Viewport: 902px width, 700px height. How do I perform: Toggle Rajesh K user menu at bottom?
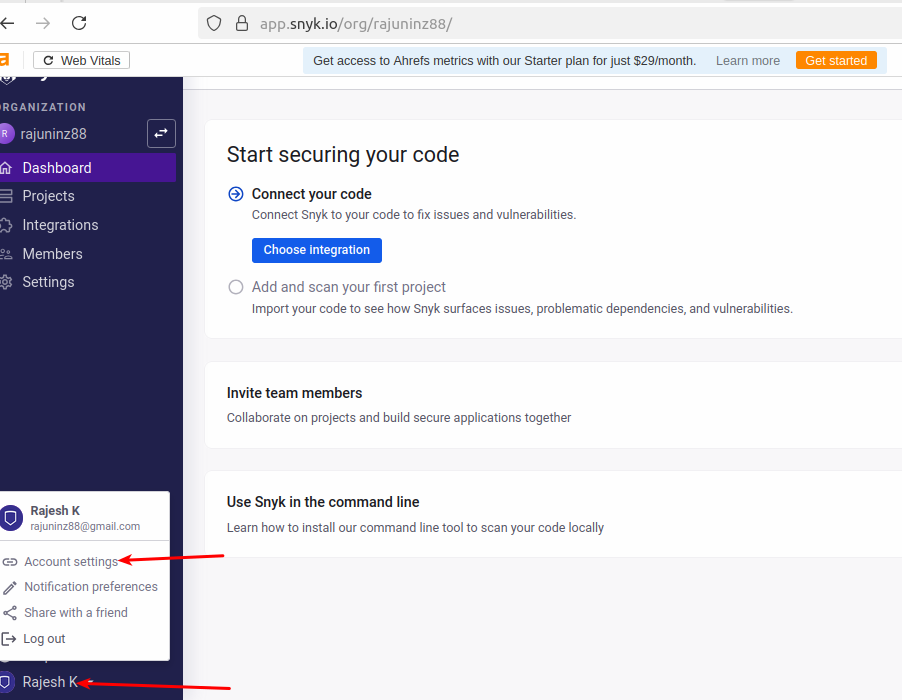tap(49, 682)
